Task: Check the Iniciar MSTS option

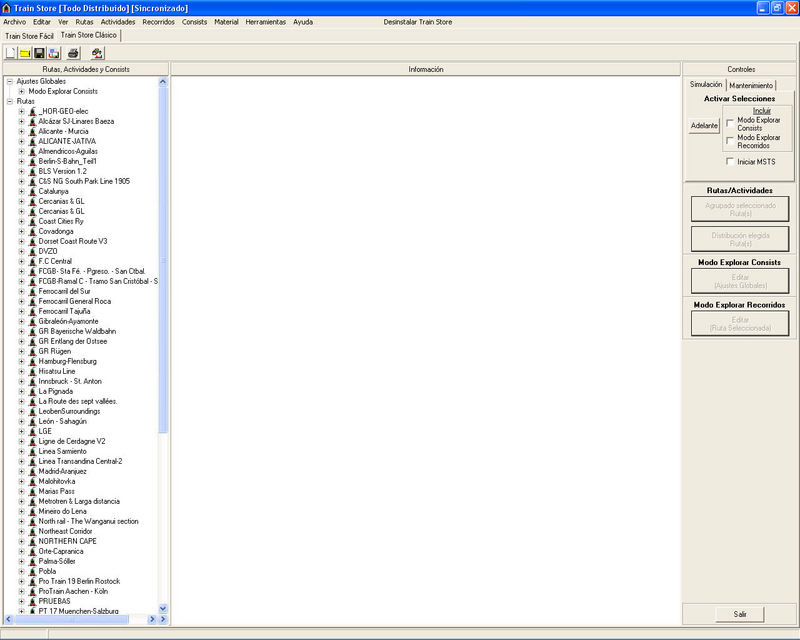Action: [730, 161]
